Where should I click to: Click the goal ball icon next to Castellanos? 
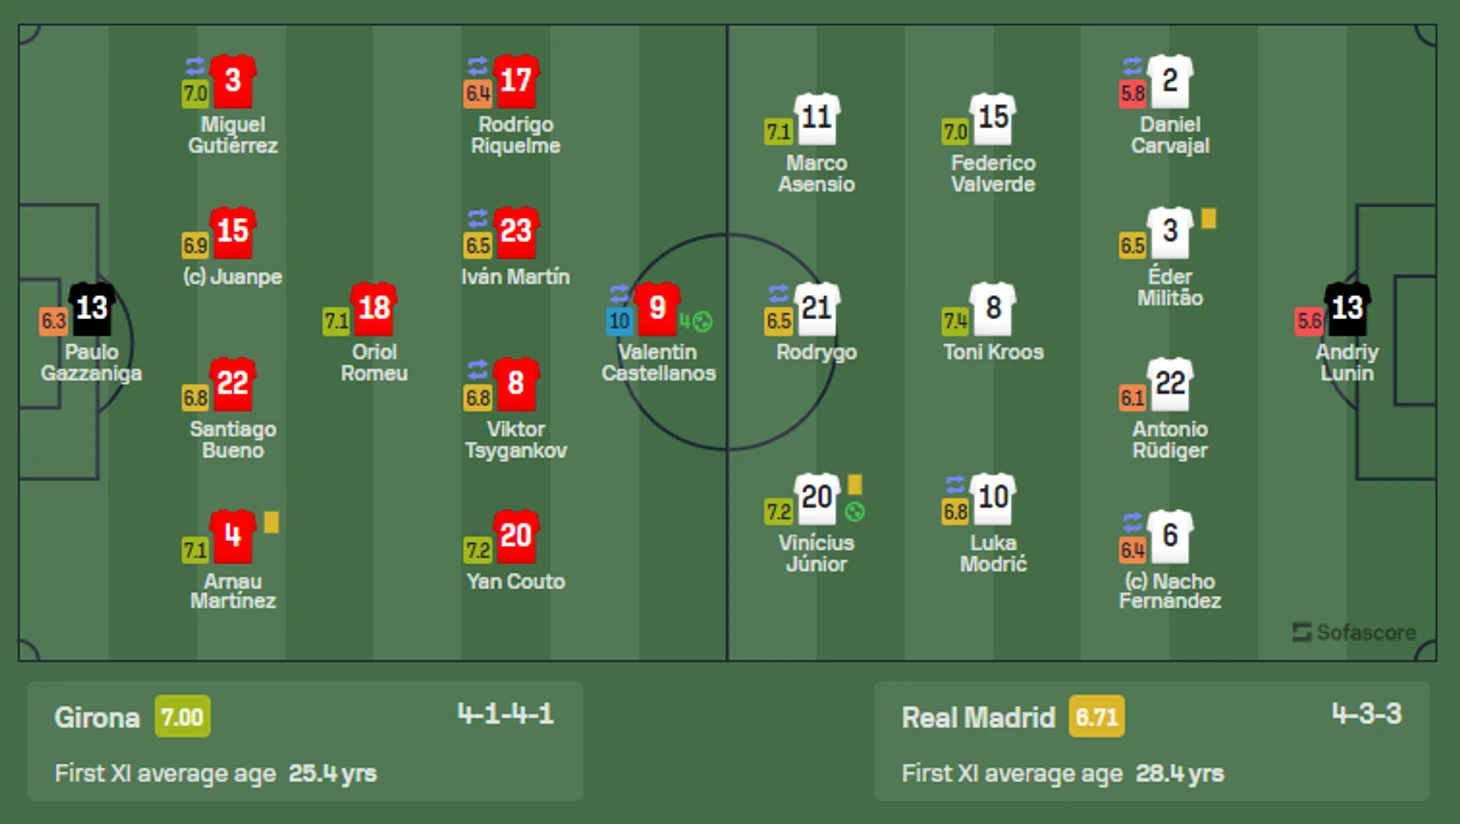703,321
